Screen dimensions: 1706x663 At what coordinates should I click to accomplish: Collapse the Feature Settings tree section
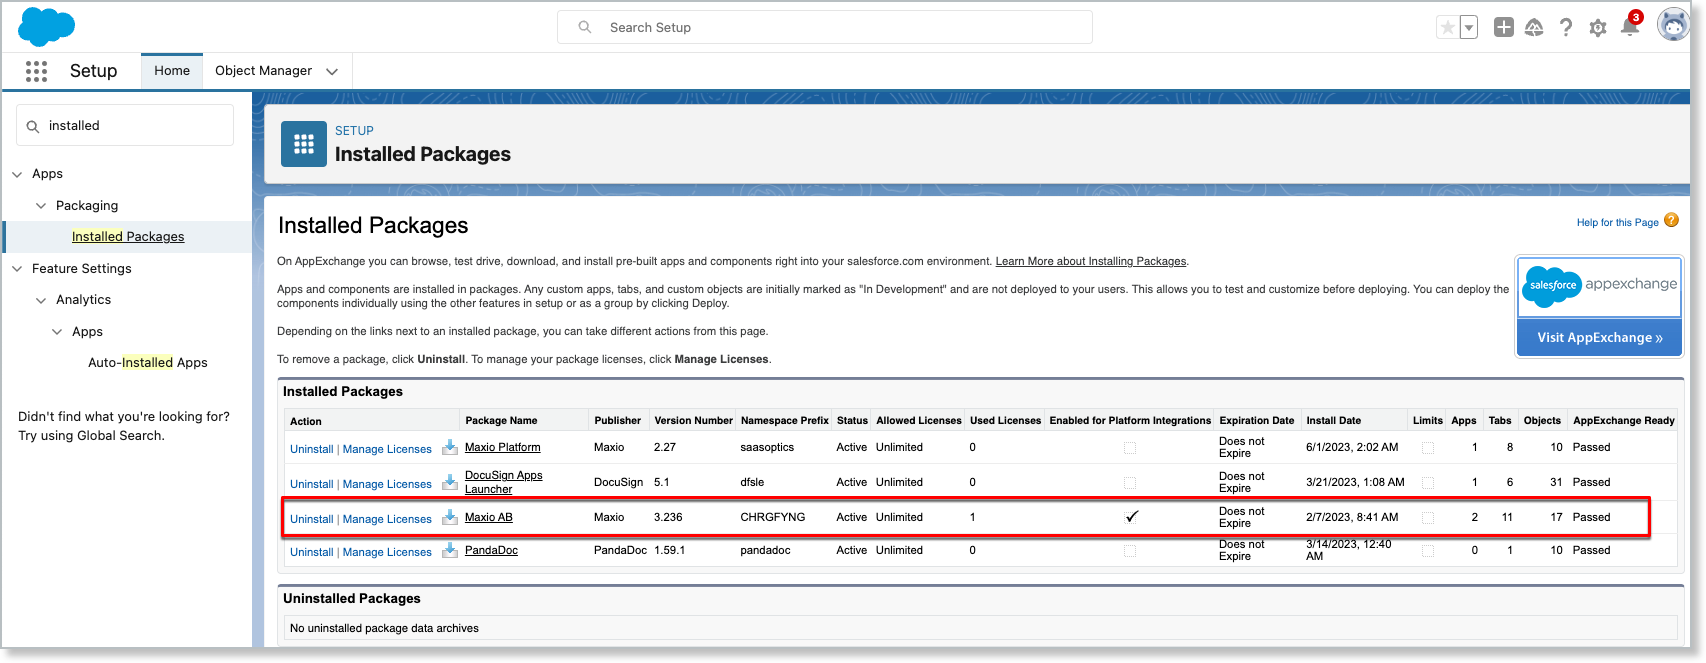click(x=17, y=269)
